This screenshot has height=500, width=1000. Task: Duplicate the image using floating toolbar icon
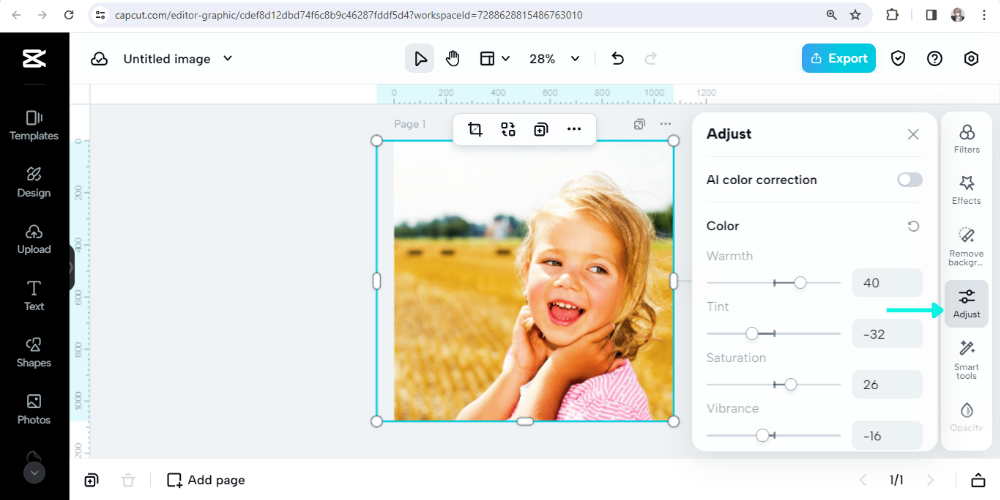pyautogui.click(x=541, y=129)
